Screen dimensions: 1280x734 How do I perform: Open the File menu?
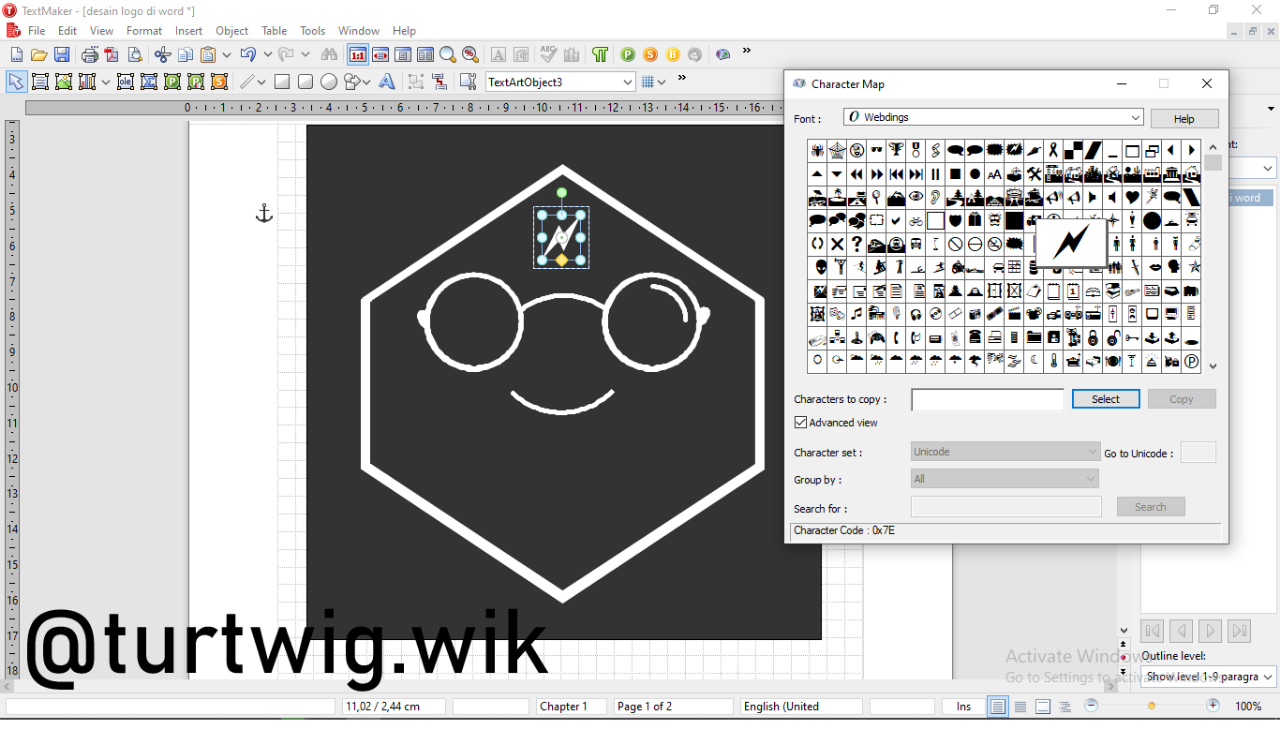point(37,31)
